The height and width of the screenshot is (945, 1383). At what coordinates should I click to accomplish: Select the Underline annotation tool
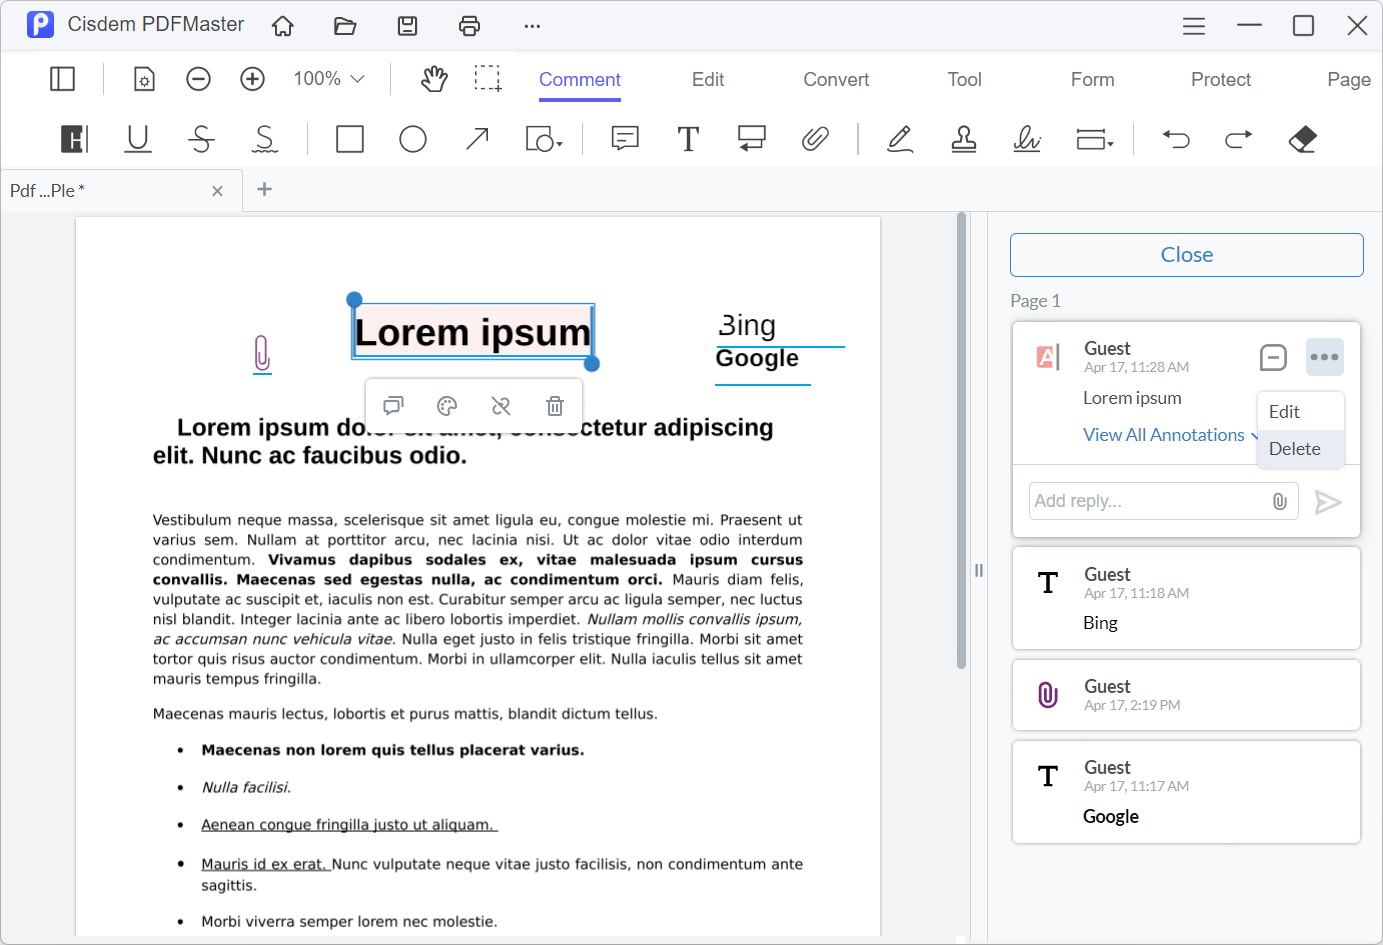(138, 139)
